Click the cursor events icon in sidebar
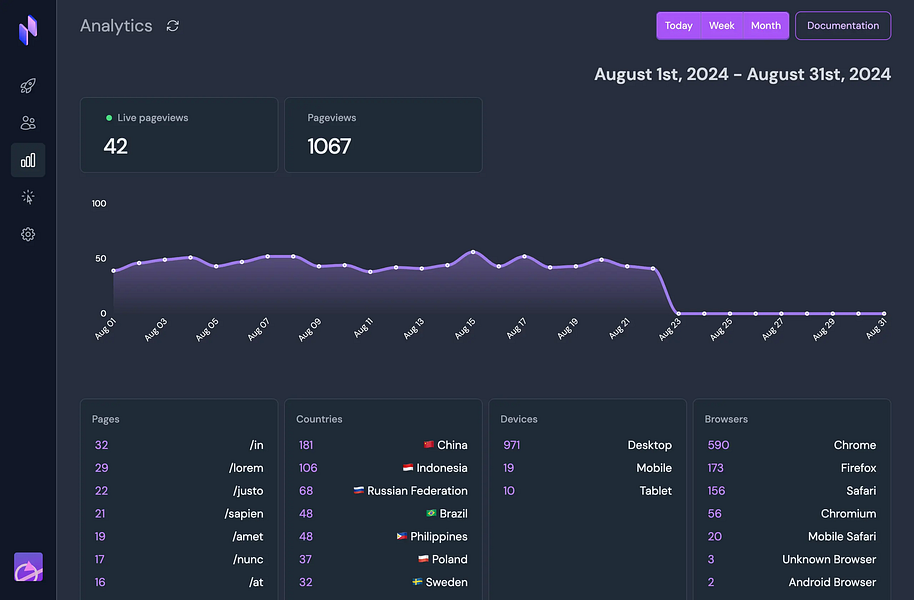914x600 pixels. pos(27,197)
